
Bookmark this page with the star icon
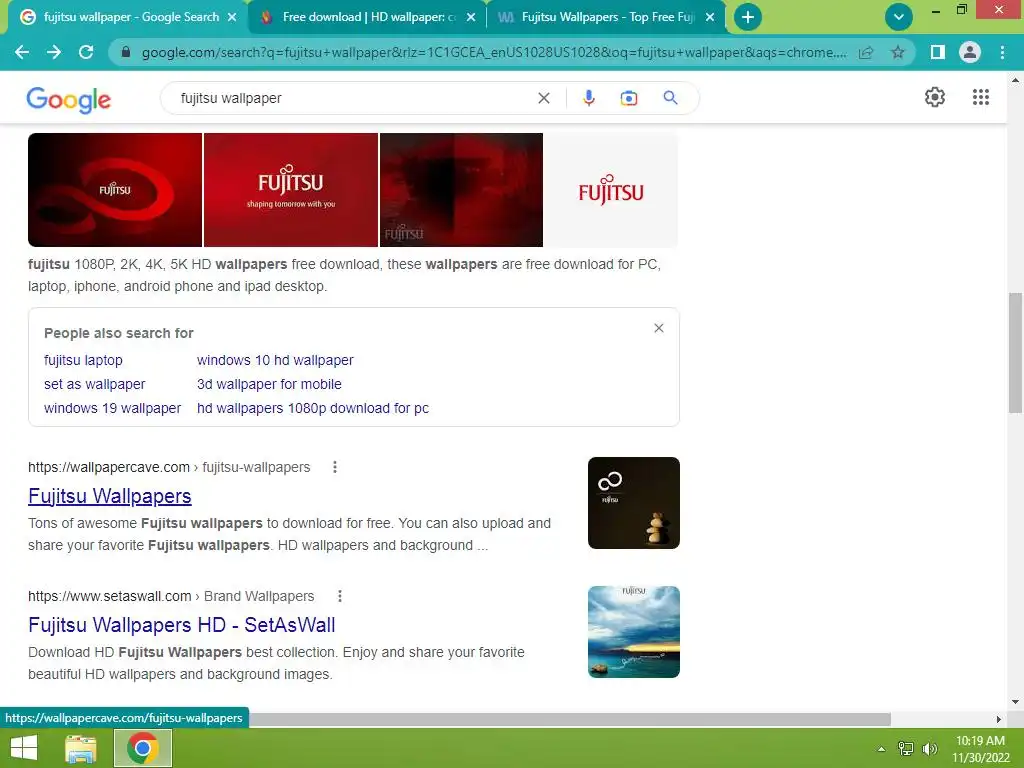[x=898, y=52]
